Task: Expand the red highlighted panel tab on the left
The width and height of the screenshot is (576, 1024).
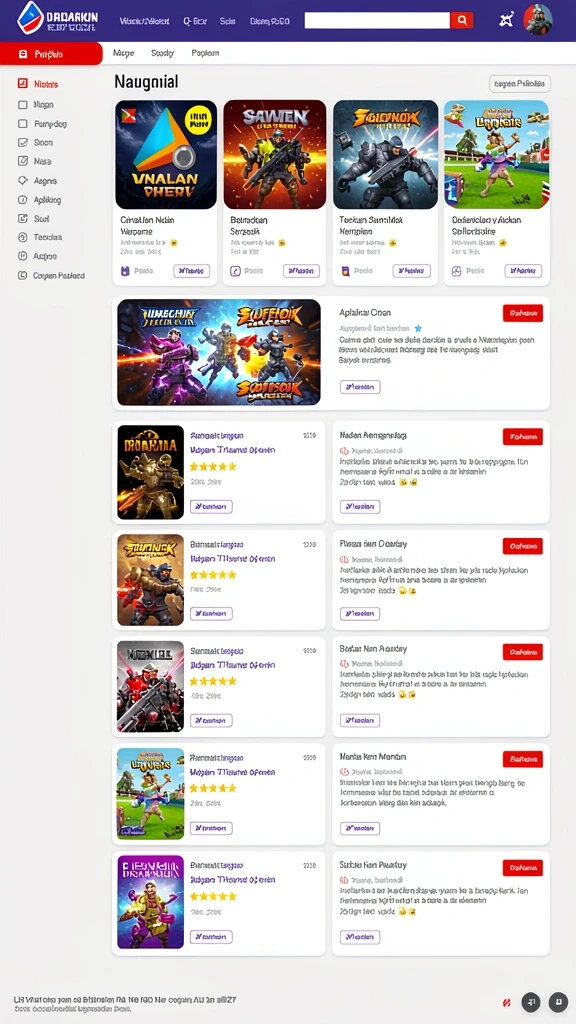Action: [51, 54]
